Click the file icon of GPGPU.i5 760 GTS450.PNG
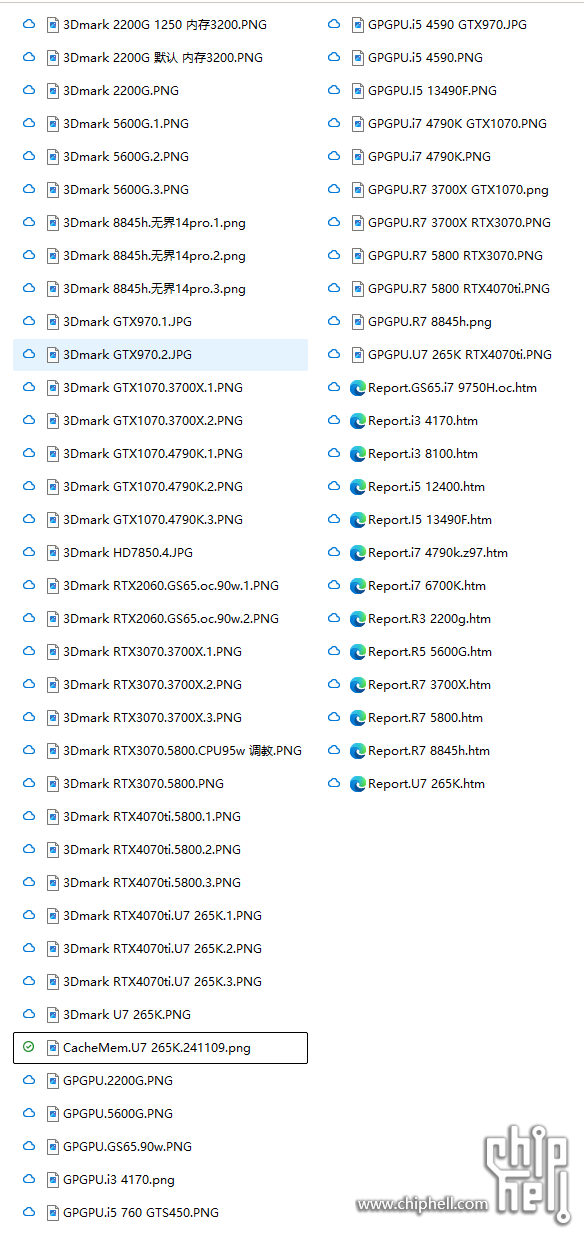584x1239 pixels. pyautogui.click(x=53, y=1213)
